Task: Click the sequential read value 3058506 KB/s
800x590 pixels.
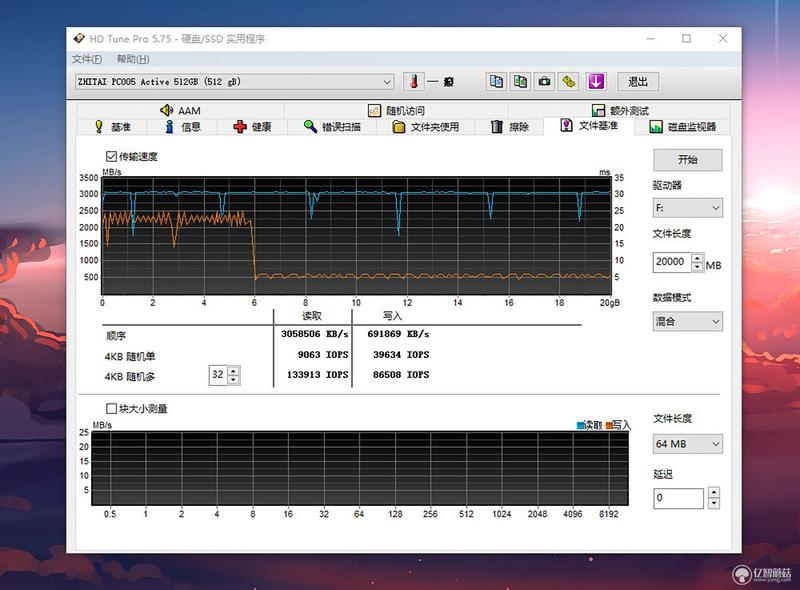Action: [x=315, y=334]
